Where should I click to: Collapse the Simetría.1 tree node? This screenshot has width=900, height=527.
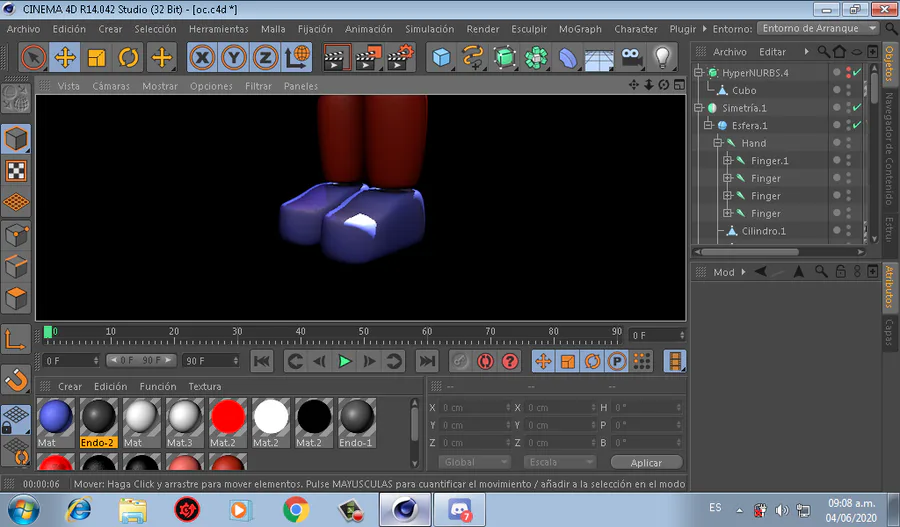tap(699, 108)
